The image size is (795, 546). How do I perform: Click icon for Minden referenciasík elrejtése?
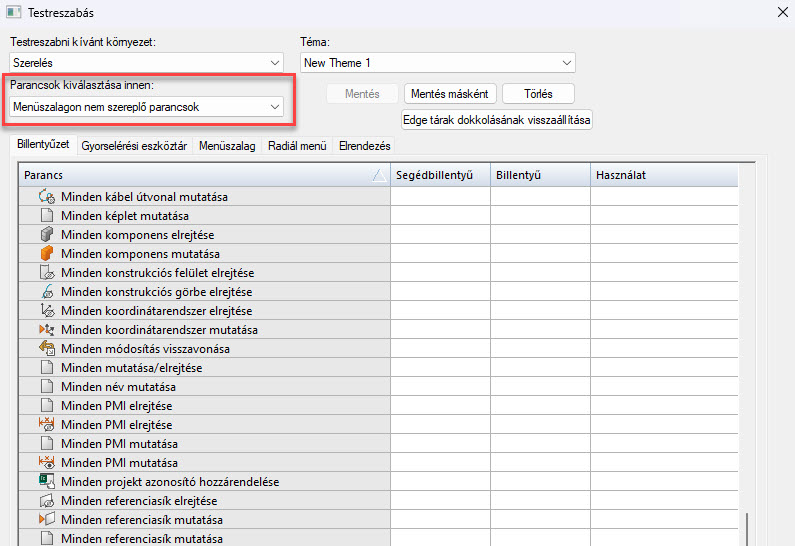[46, 501]
